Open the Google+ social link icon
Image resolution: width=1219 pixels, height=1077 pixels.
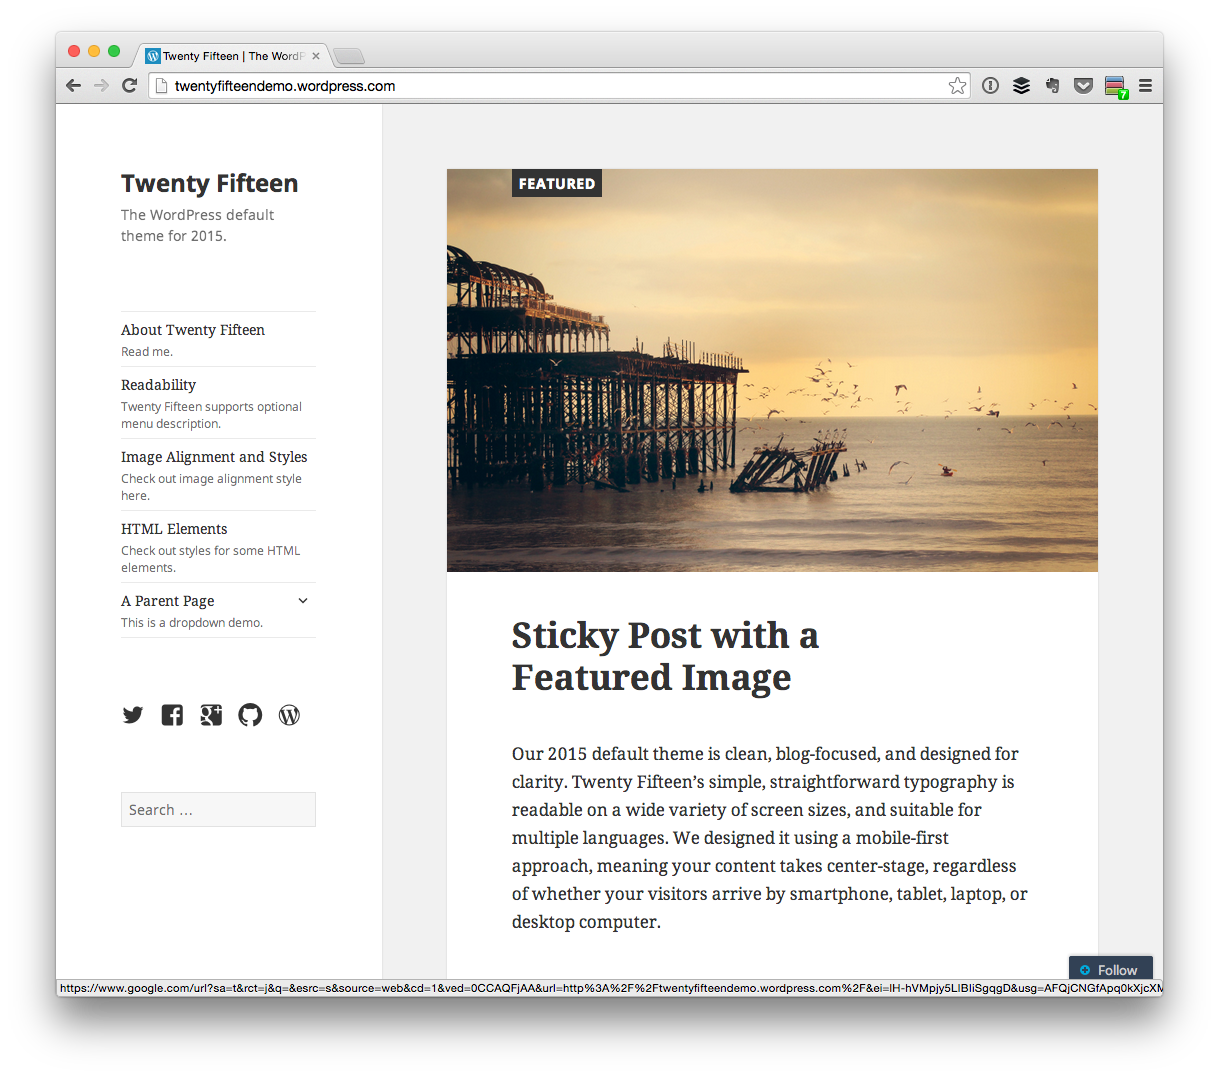211,715
